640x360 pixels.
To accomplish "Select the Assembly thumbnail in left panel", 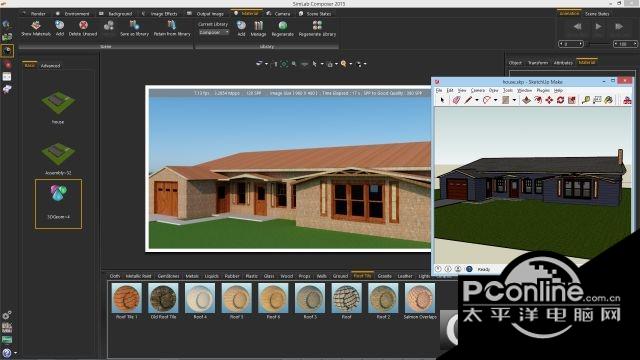I will click(58, 154).
